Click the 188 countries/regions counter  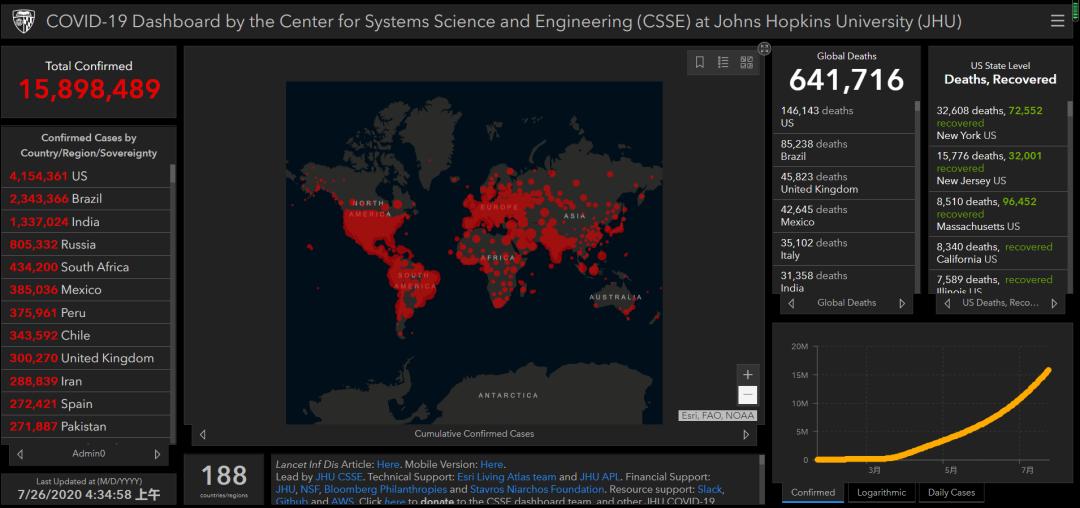(224, 476)
